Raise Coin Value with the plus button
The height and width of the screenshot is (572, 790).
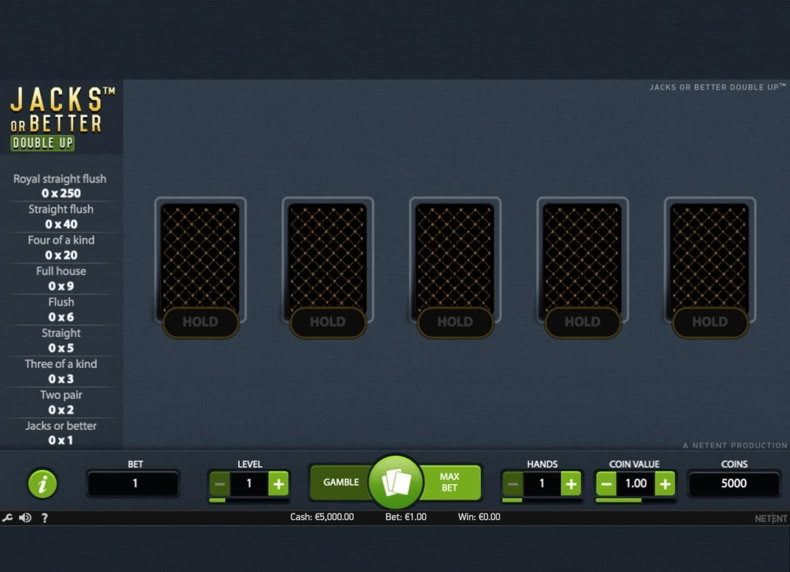[x=665, y=484]
